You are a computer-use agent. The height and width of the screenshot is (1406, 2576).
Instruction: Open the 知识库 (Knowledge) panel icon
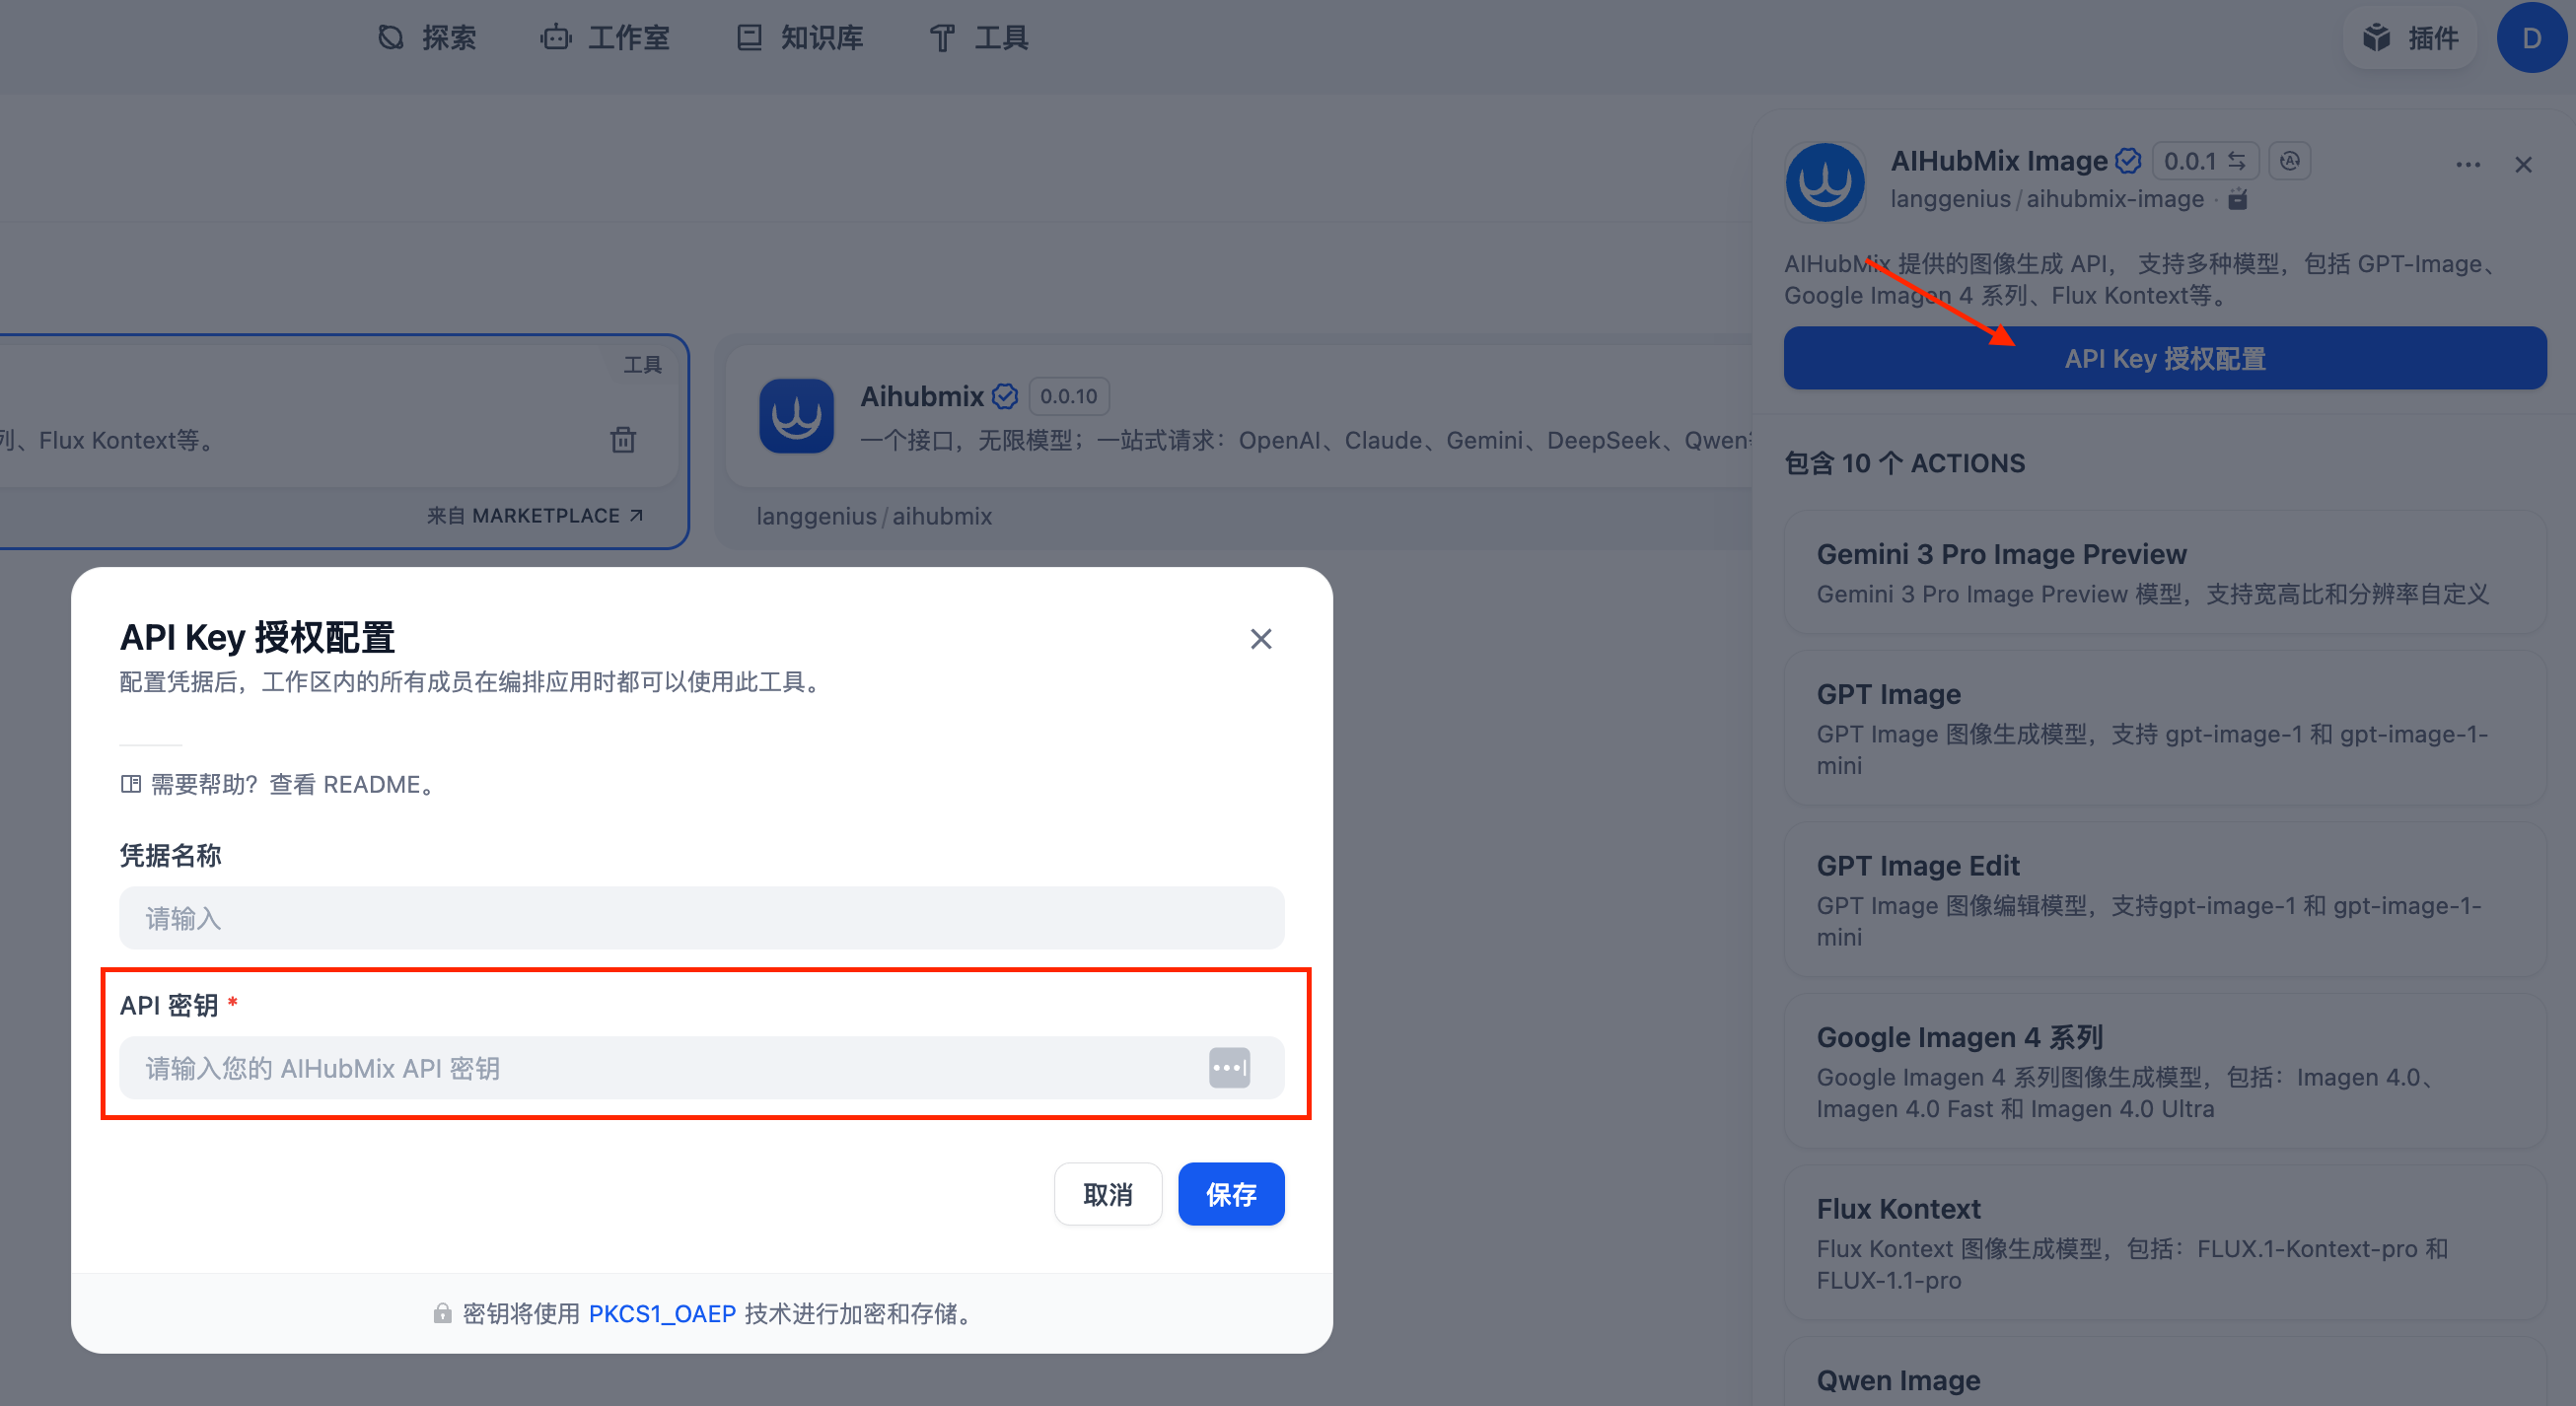(749, 37)
